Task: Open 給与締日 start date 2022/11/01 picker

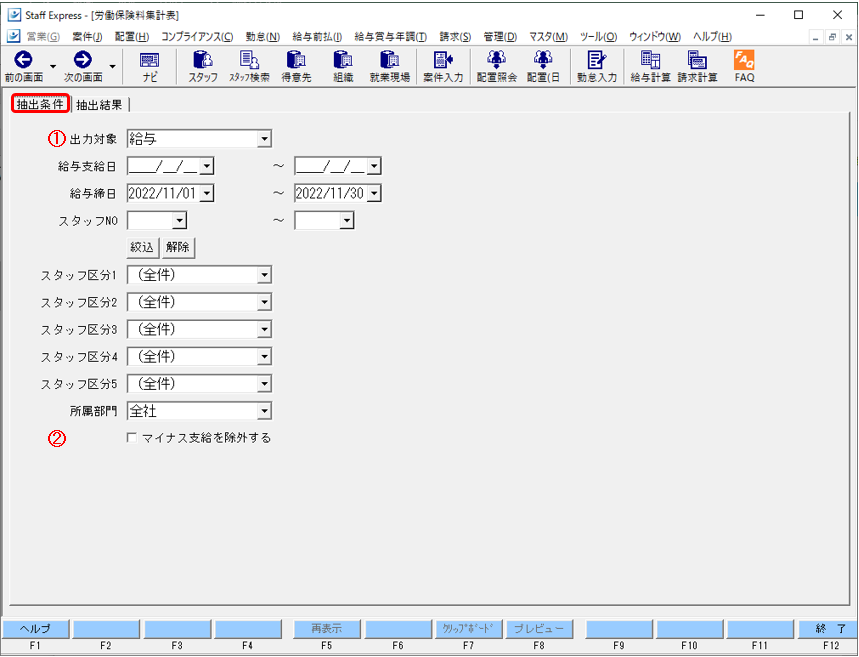Action: coord(207,193)
